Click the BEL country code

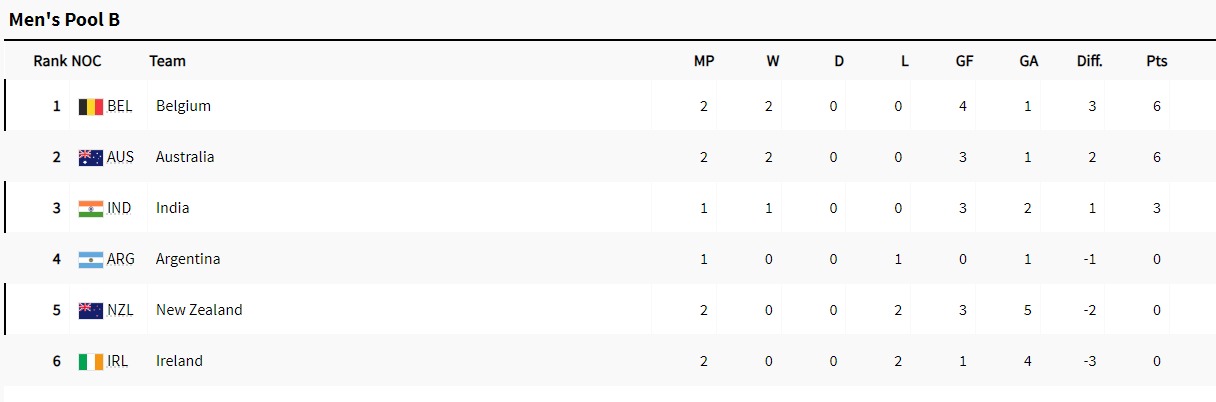(x=119, y=106)
